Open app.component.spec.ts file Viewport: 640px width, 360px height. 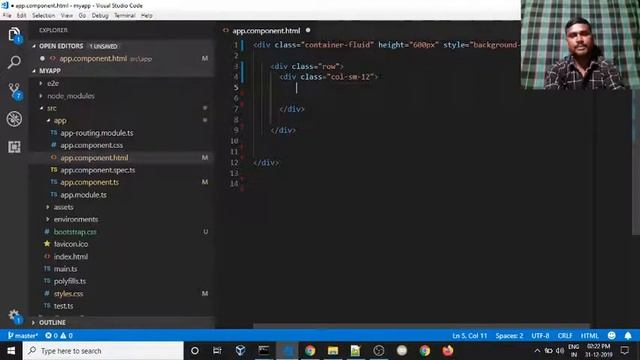(98, 170)
